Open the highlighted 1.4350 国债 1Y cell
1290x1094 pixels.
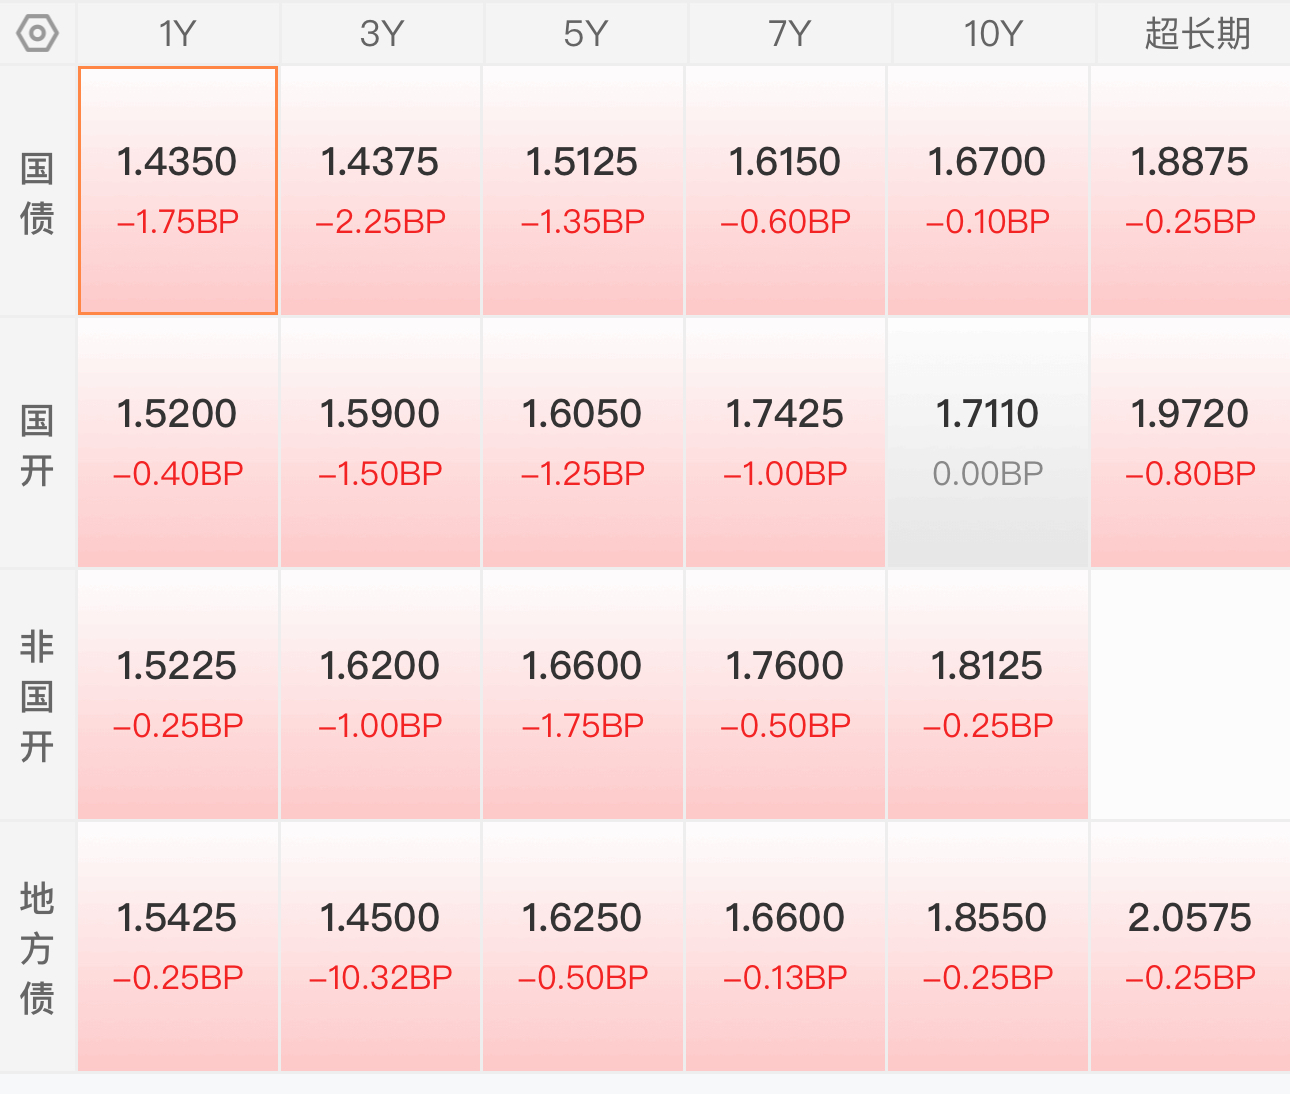tap(178, 190)
